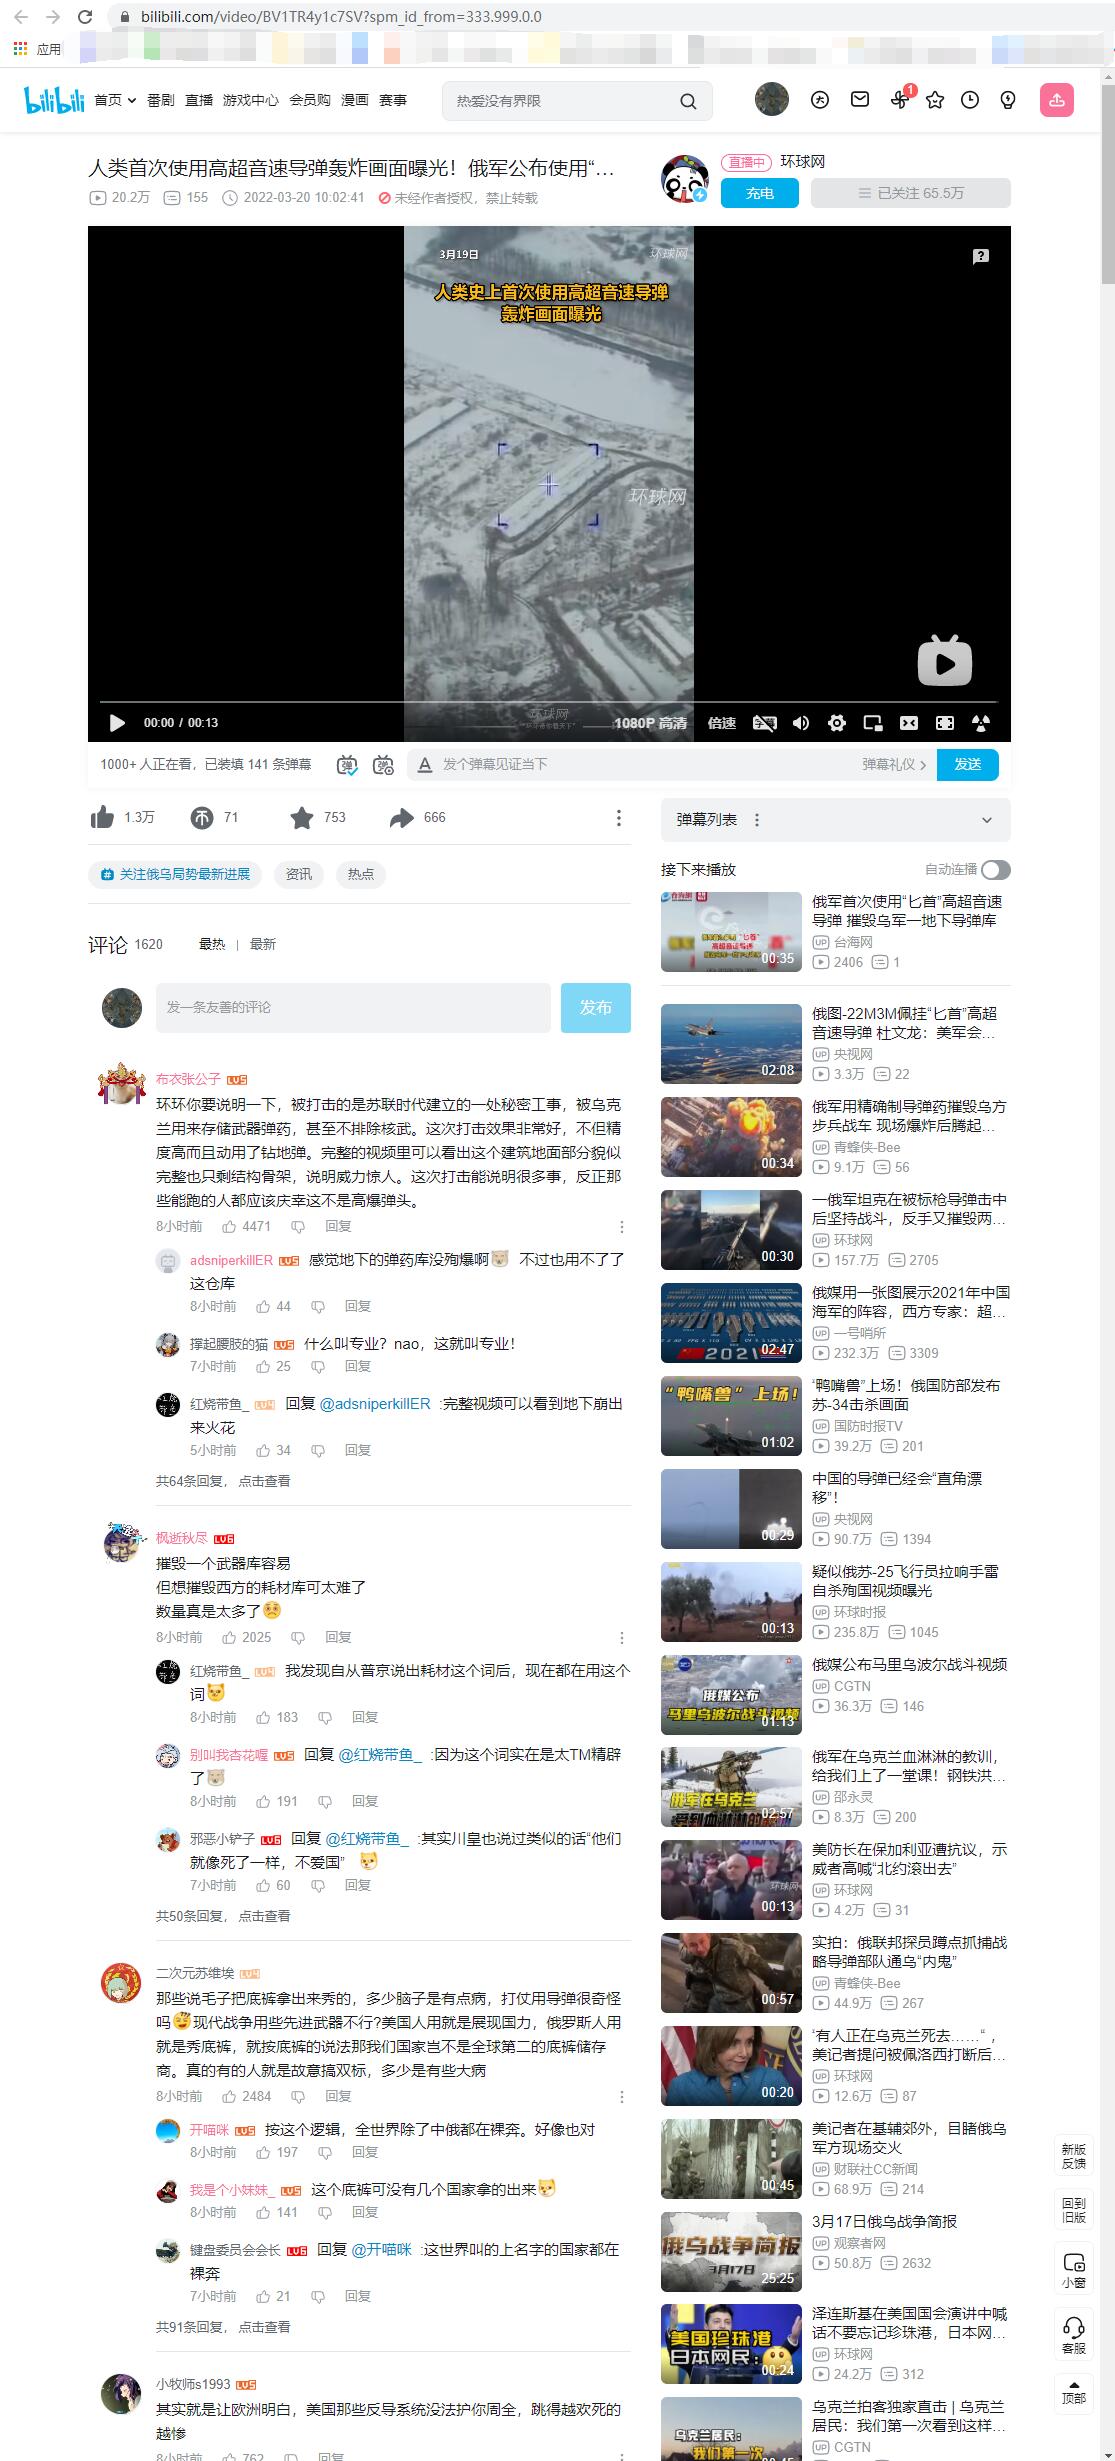
Task: Open the 1080P 高清 quality selector
Action: click(650, 723)
